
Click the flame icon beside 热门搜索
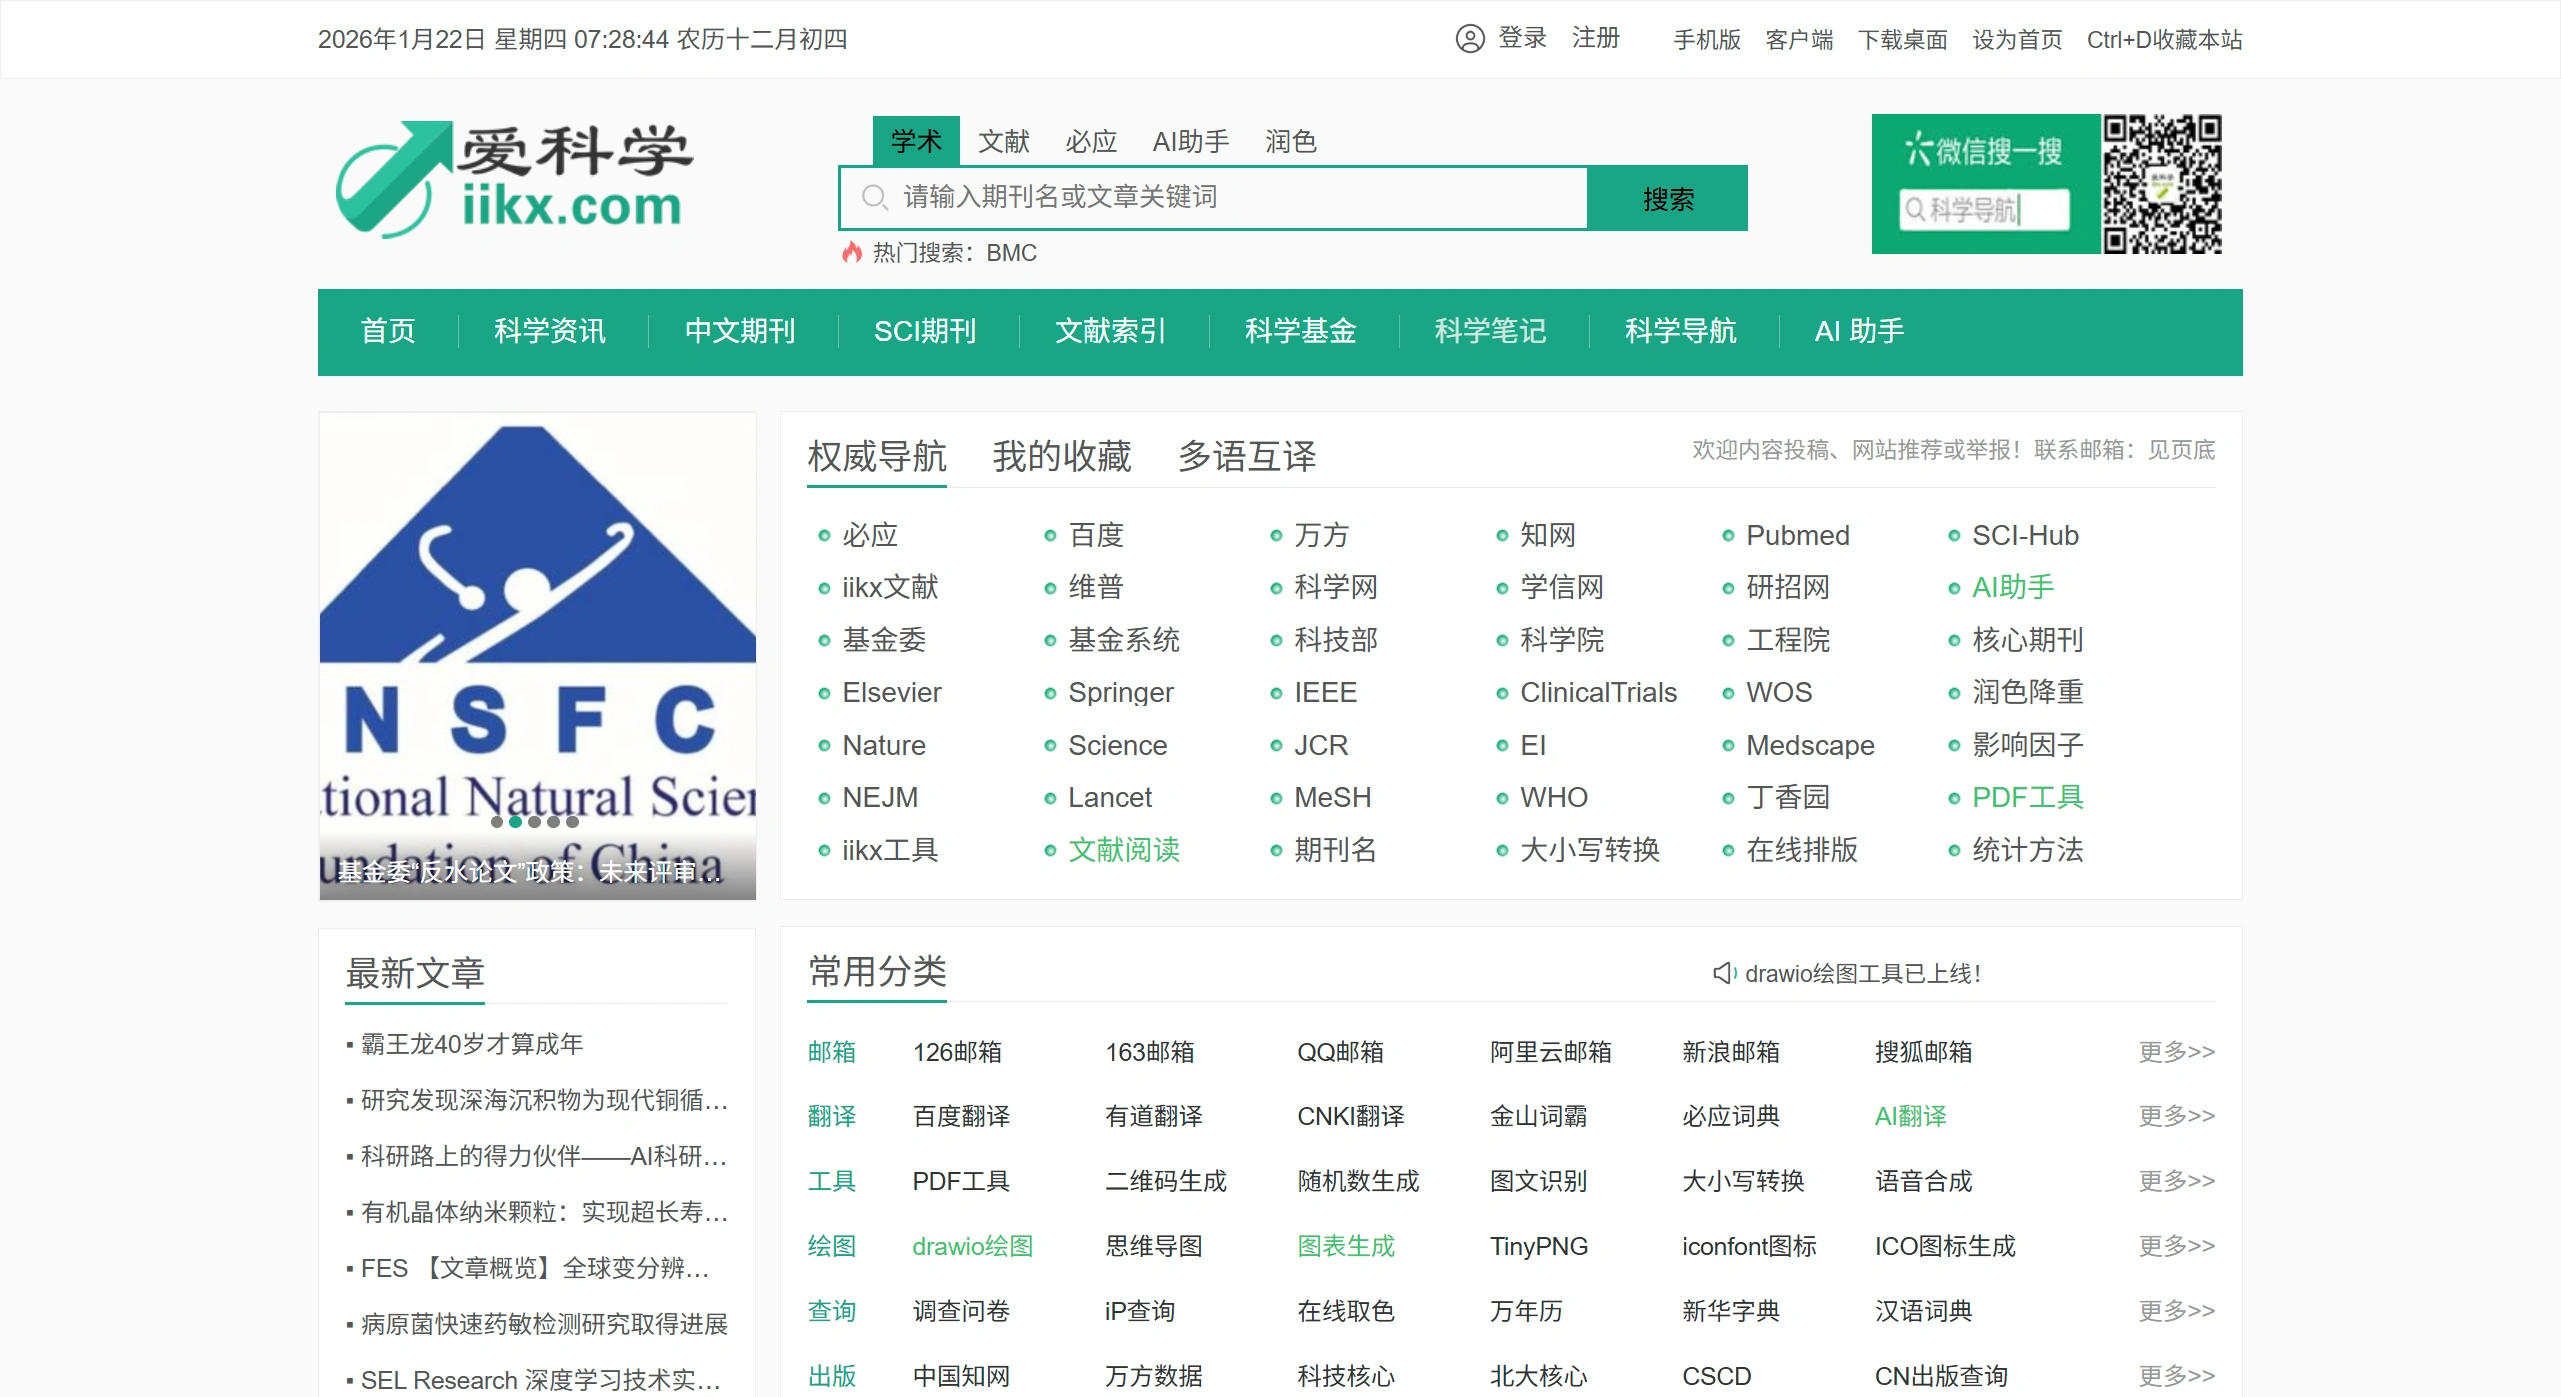pos(853,253)
